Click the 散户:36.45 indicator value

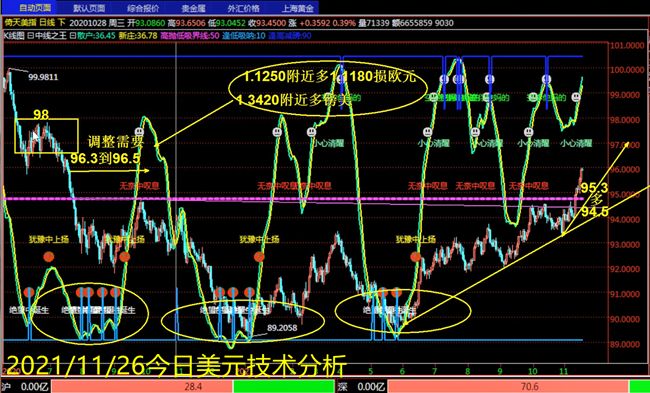coord(96,36)
